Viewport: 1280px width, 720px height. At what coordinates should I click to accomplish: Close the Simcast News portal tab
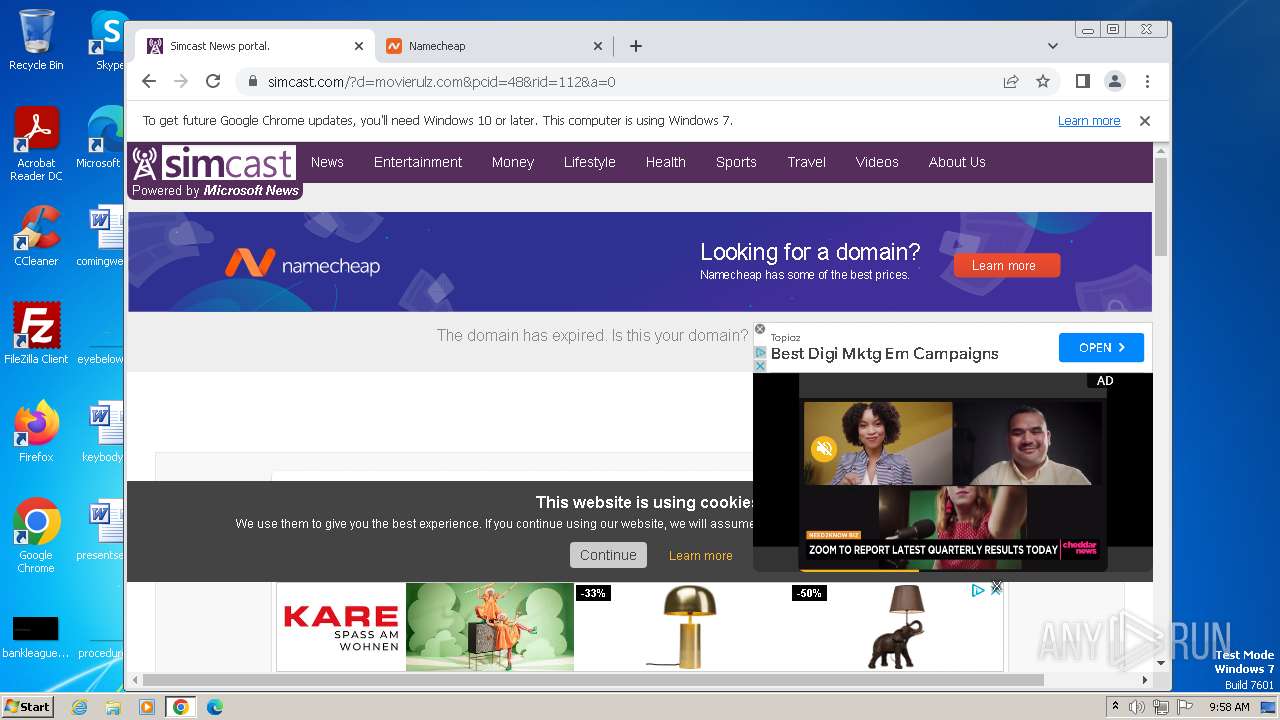(x=359, y=46)
